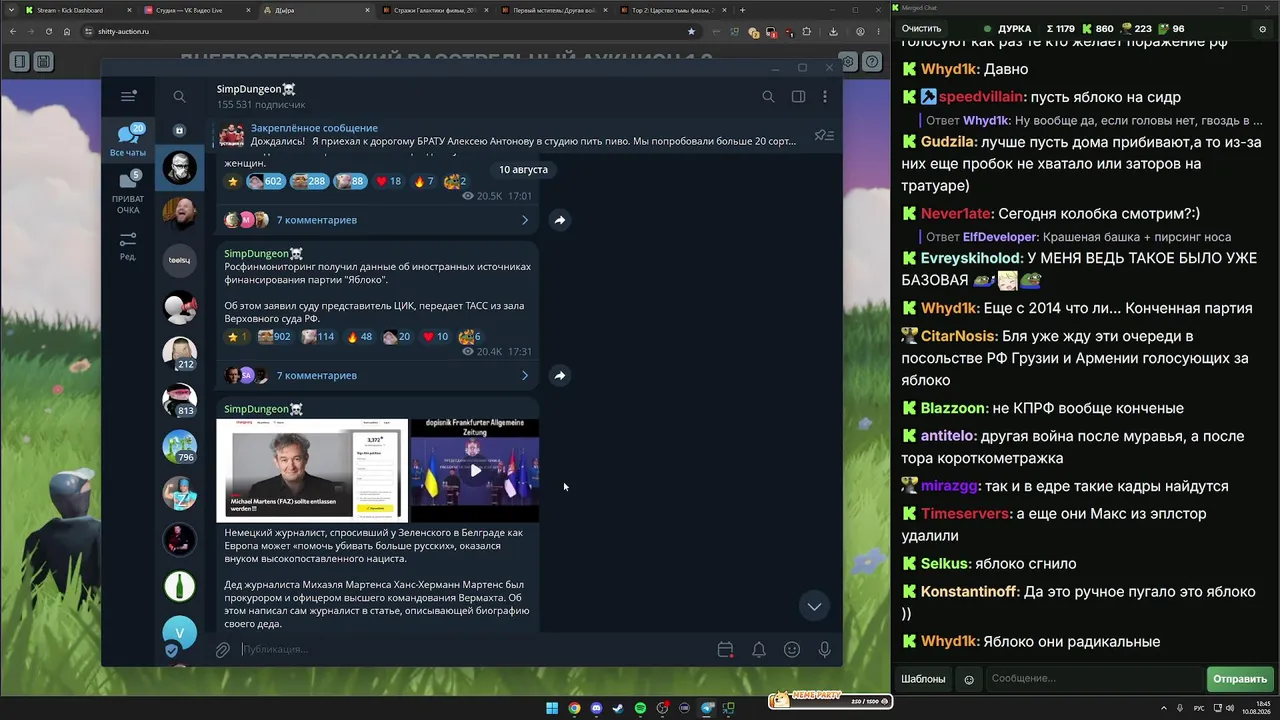Share the Росфинмониторинг post with the forward arrow
The image size is (1280, 720).
coord(560,376)
